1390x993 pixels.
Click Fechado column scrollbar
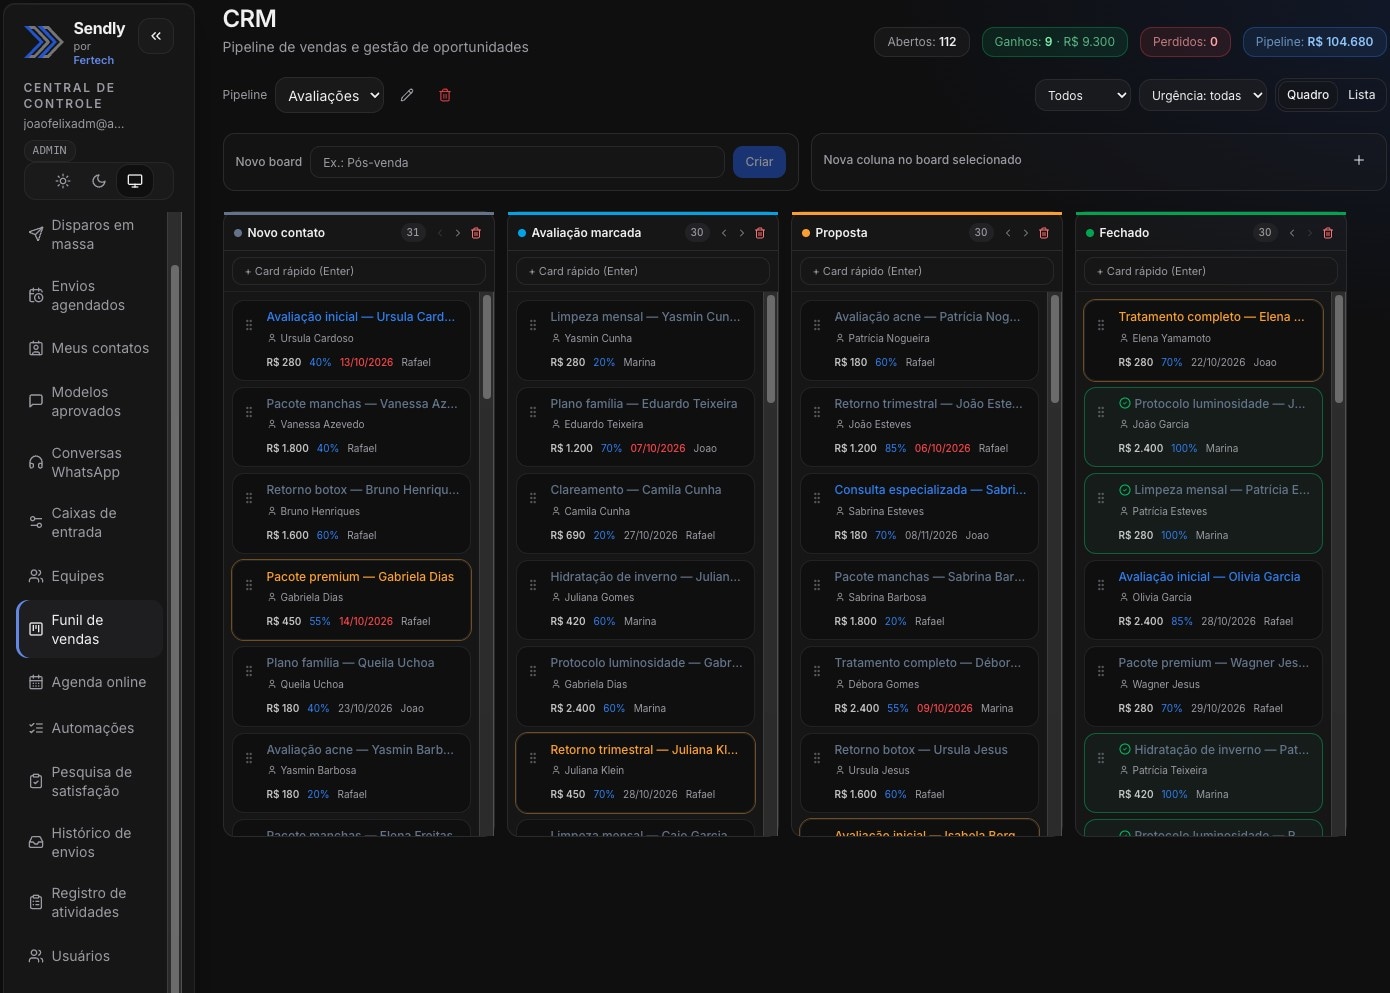(x=1339, y=349)
